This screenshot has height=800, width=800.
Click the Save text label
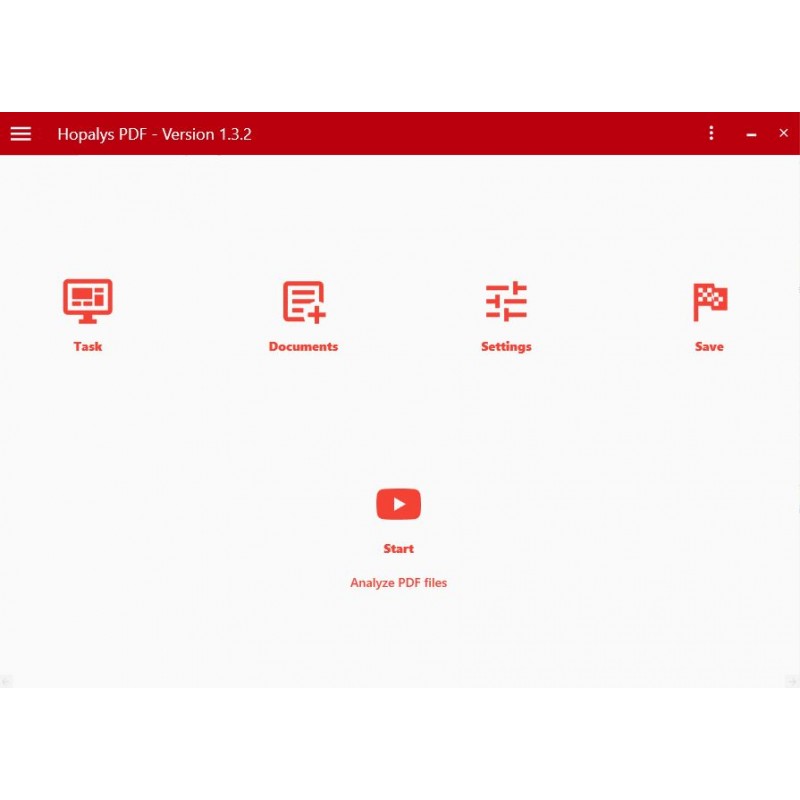tap(709, 347)
